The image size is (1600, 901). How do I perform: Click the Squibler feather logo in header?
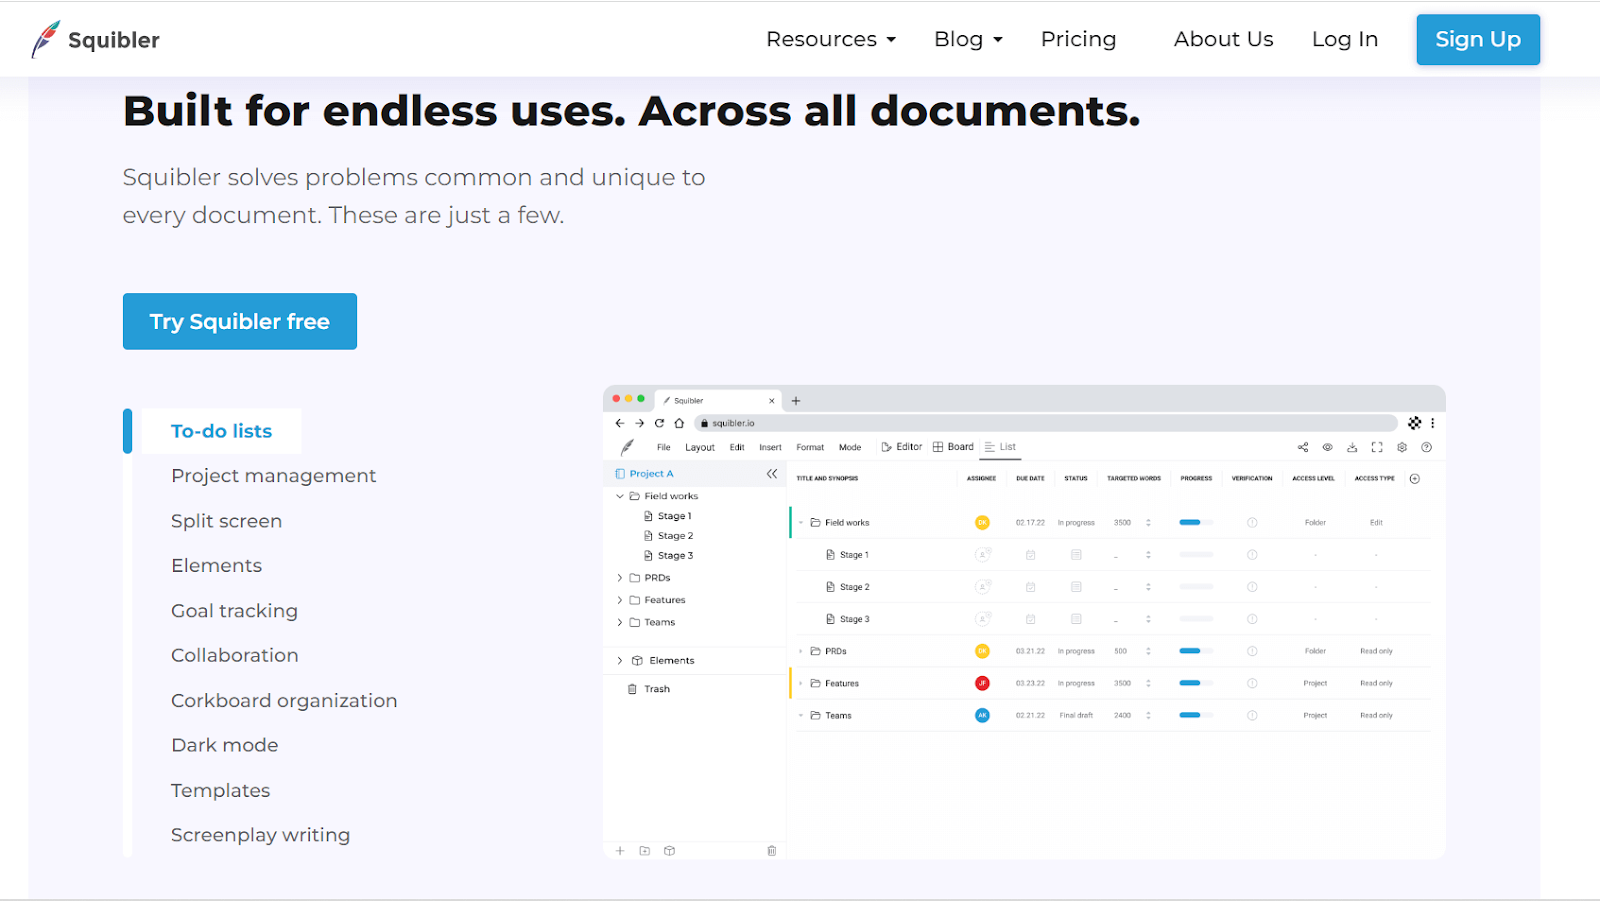45,39
